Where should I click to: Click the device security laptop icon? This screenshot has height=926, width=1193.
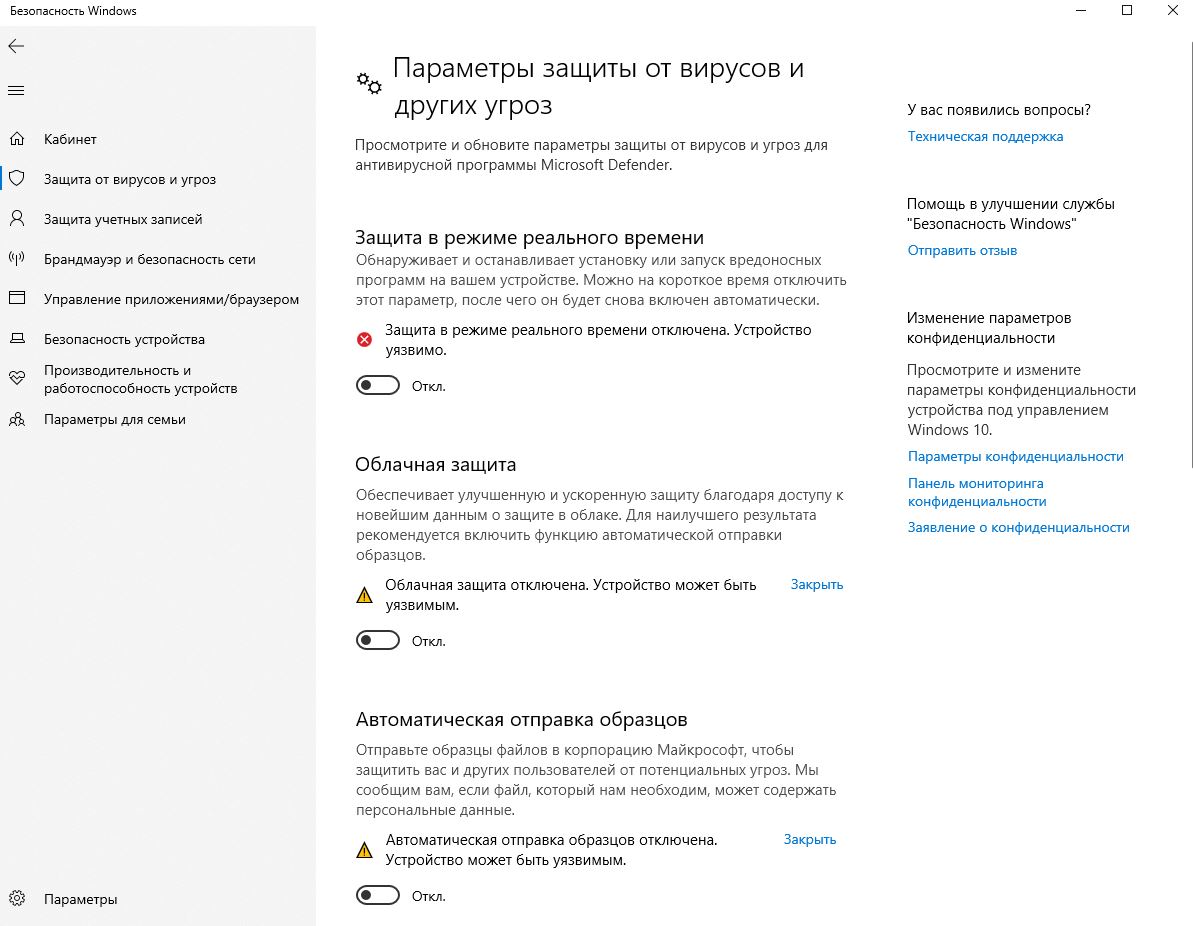tap(17, 339)
